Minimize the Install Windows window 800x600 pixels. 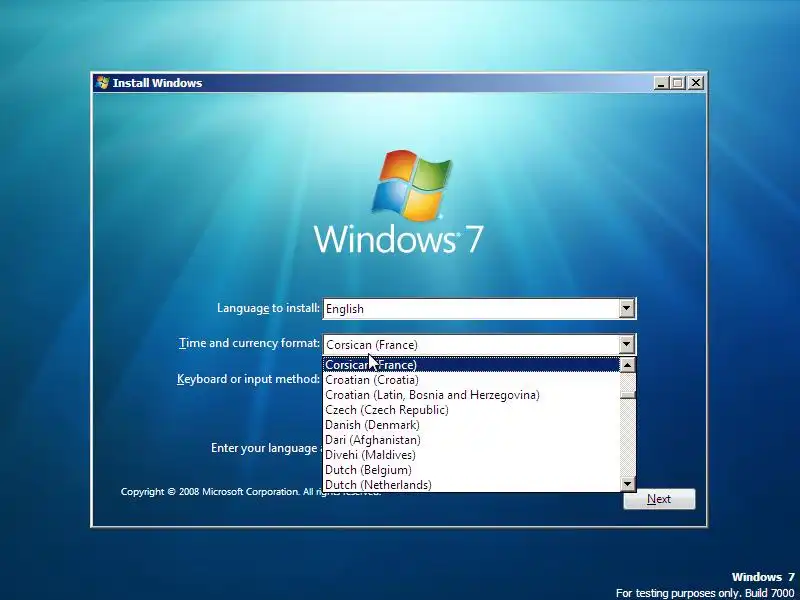click(661, 83)
